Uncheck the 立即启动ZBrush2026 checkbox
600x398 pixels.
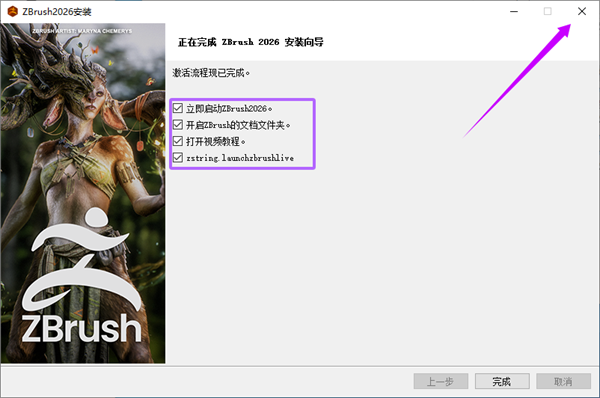click(x=178, y=108)
